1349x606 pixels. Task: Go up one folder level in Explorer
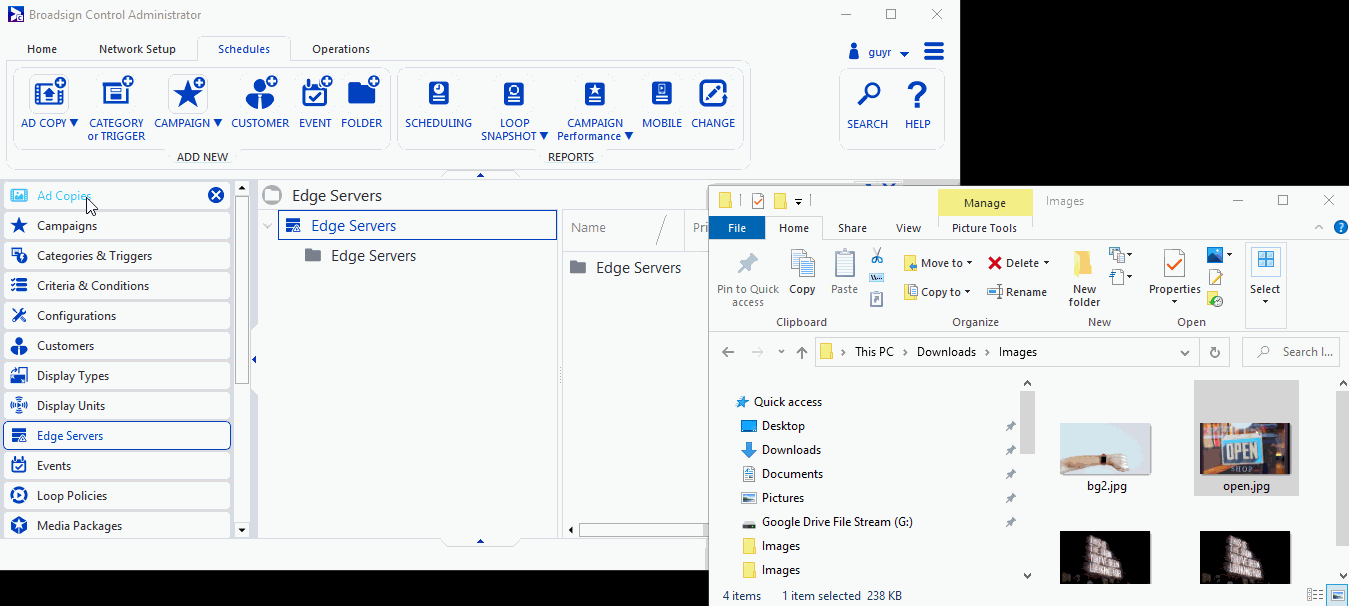(x=802, y=352)
